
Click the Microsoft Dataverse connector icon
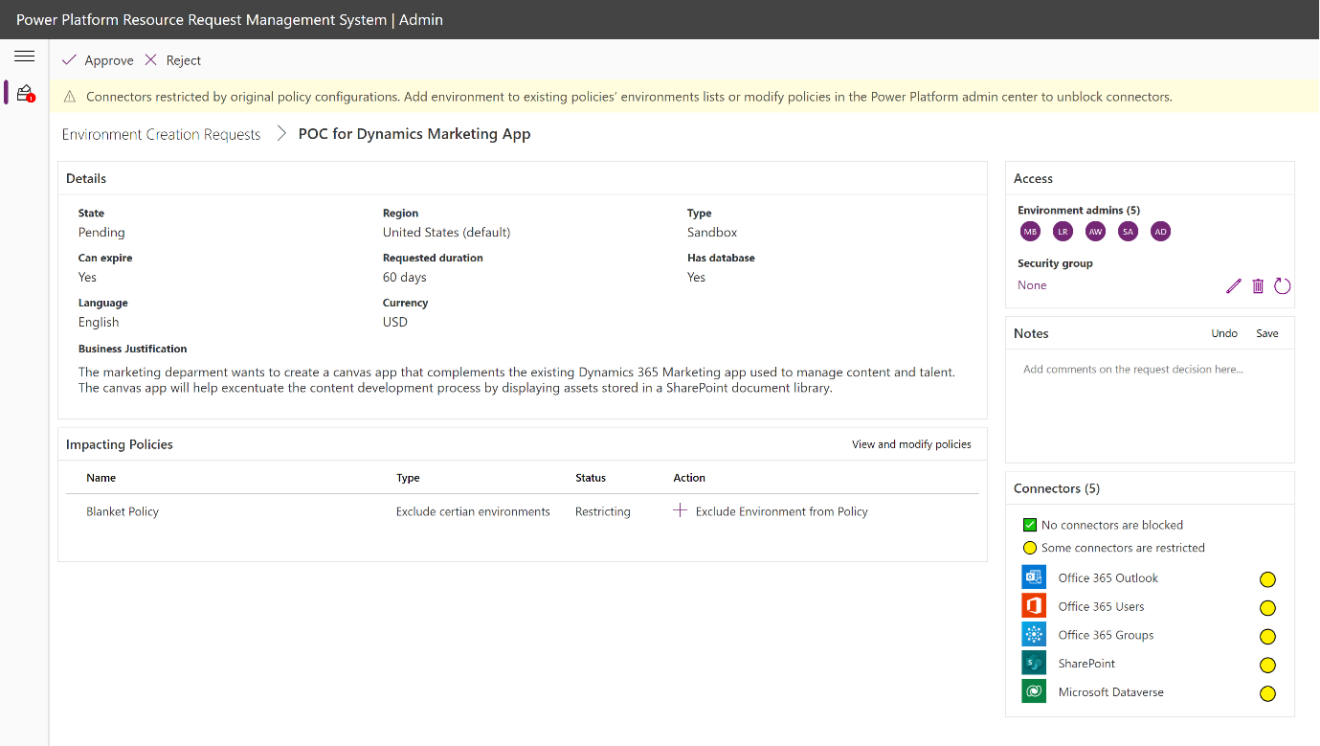click(1033, 691)
